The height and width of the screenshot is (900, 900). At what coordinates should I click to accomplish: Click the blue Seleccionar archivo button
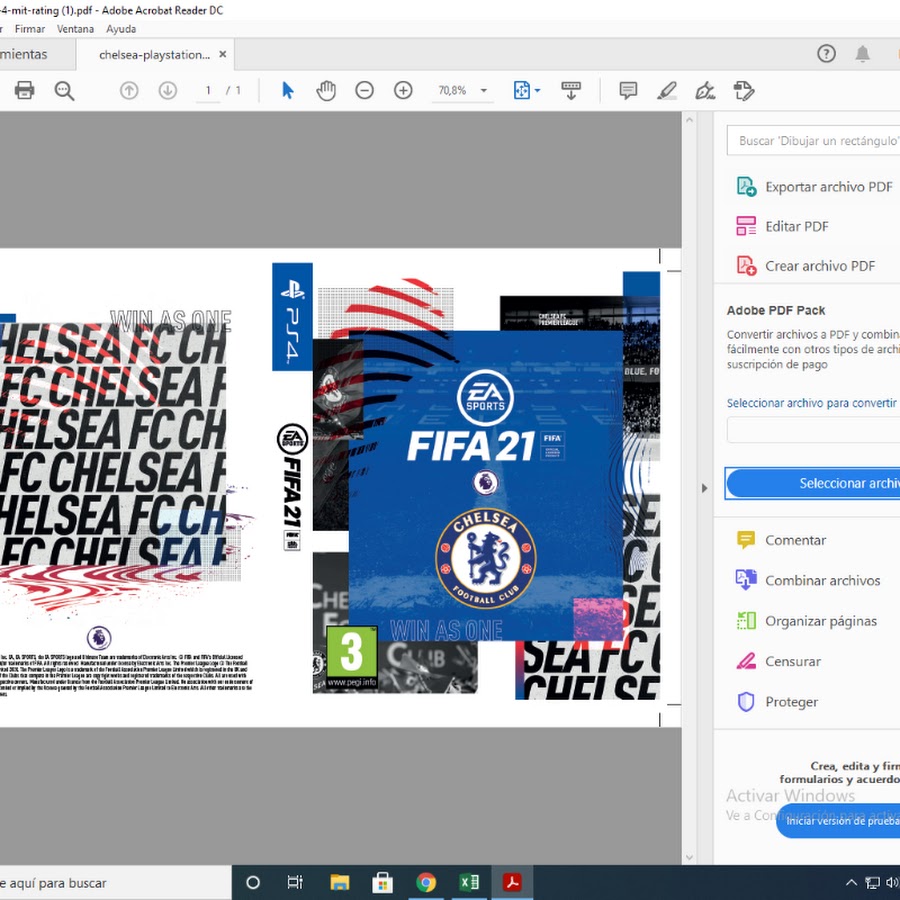(x=813, y=483)
